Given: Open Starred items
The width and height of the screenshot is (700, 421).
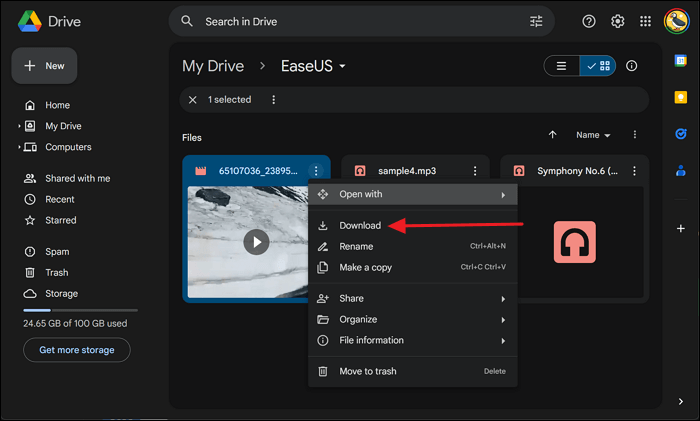Looking at the screenshot, I should tap(60, 220).
